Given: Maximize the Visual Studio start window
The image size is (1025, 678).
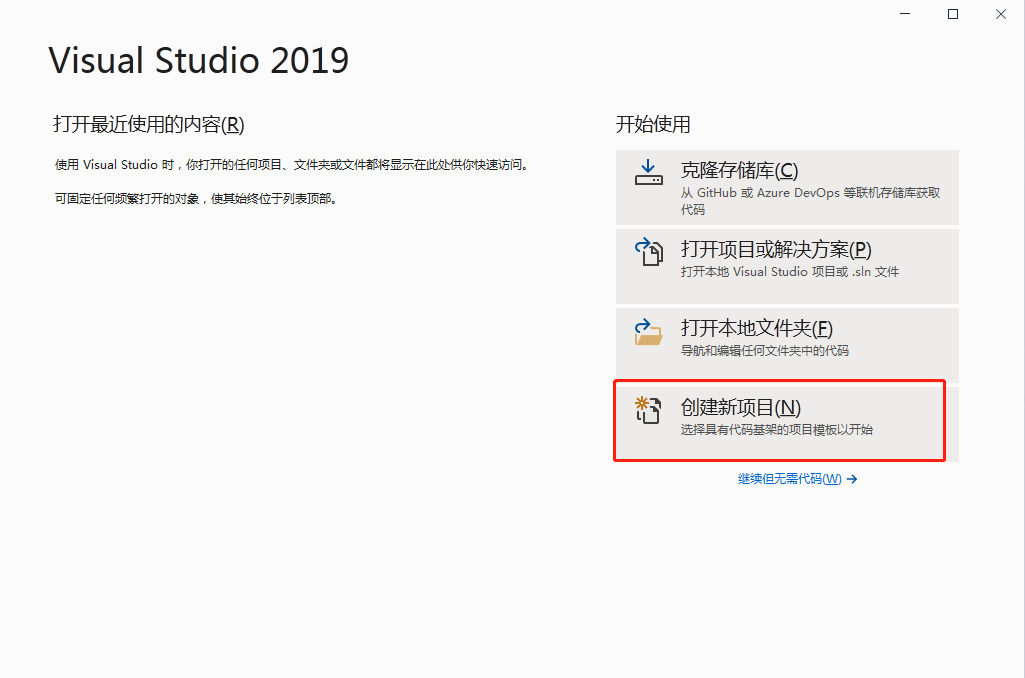Looking at the screenshot, I should (x=953, y=14).
